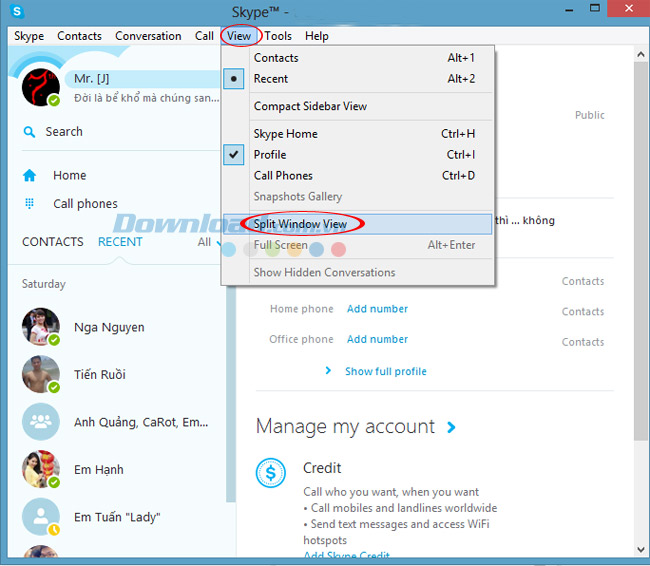Select Compact Sidebar View

click(358, 107)
